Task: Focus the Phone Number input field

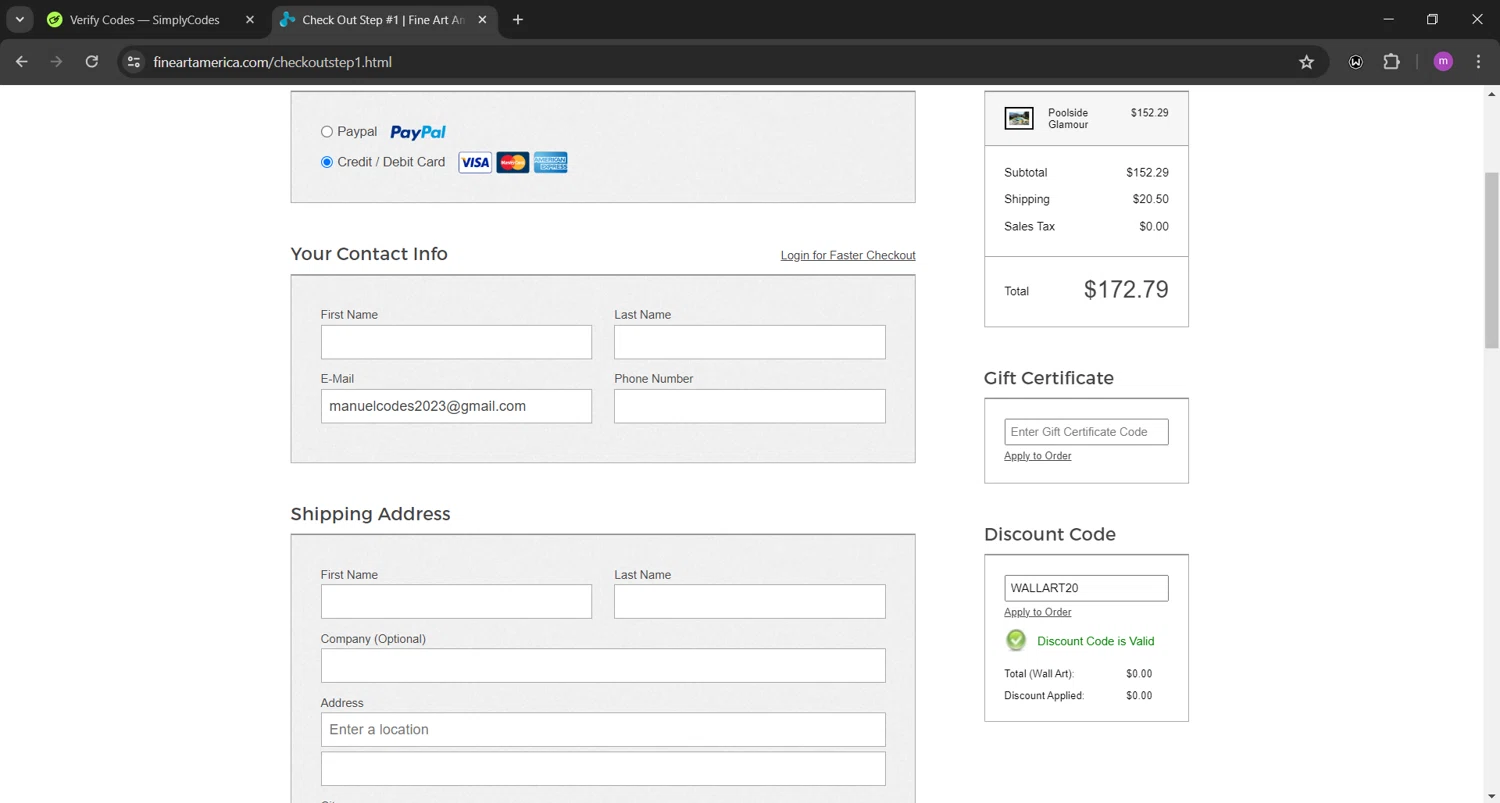Action: click(x=749, y=406)
